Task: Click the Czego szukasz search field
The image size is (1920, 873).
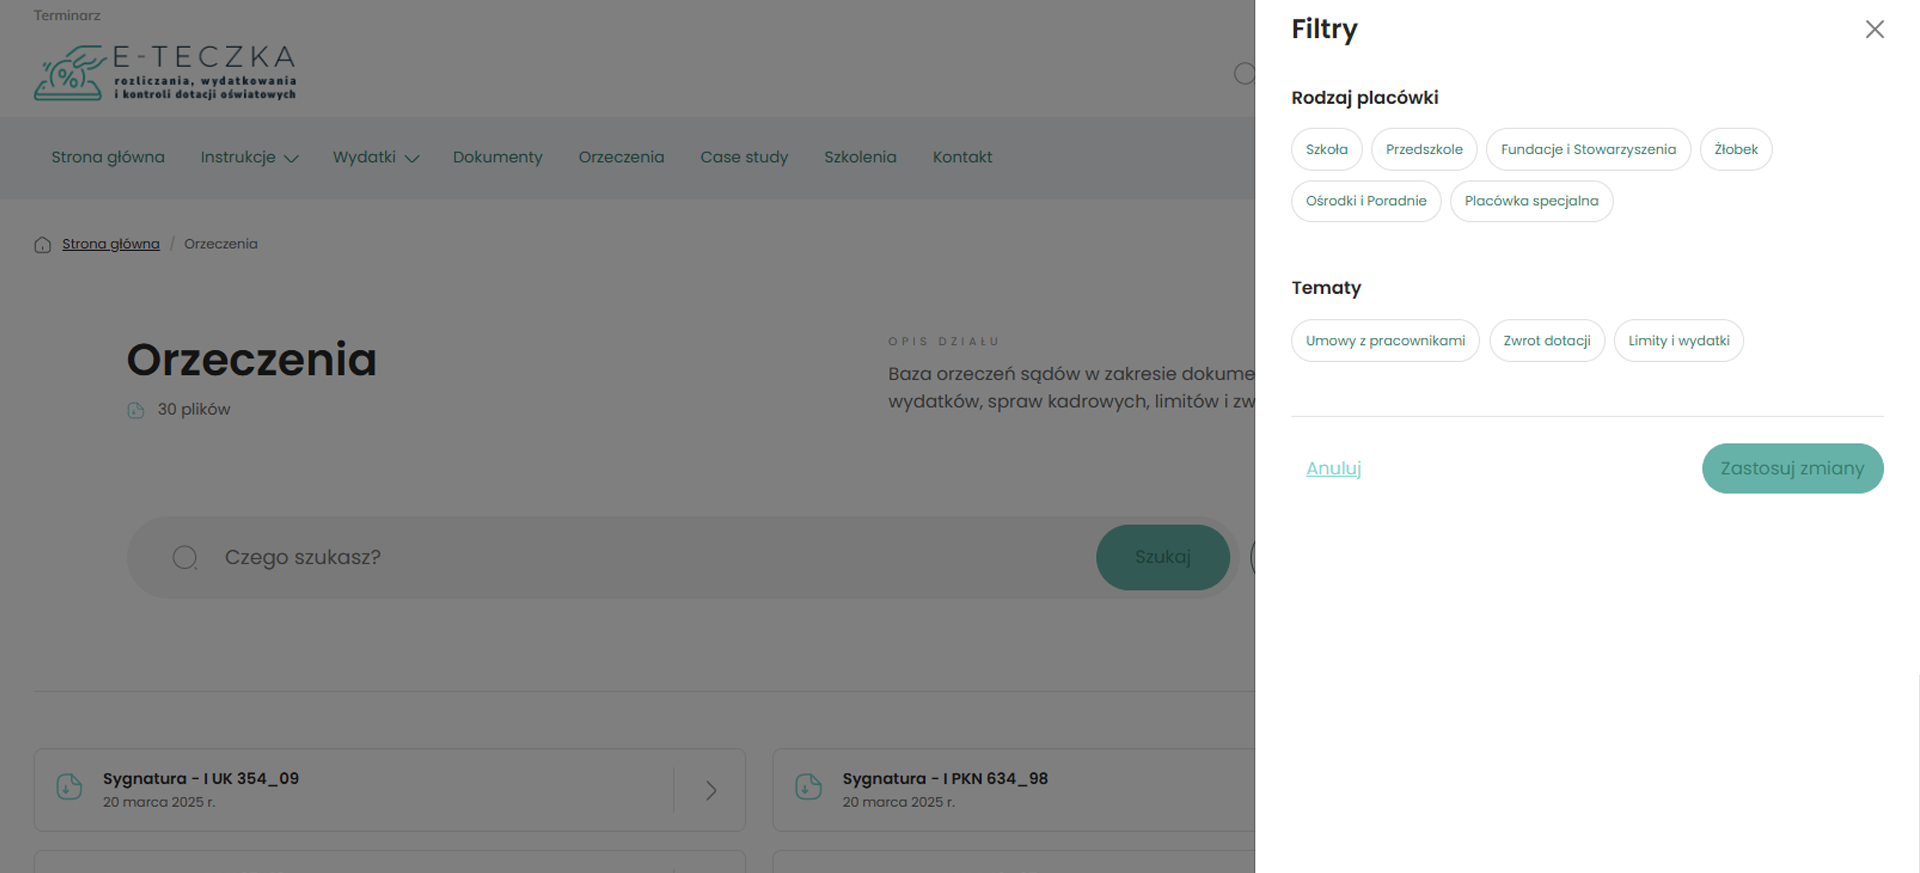Action: click(x=640, y=558)
